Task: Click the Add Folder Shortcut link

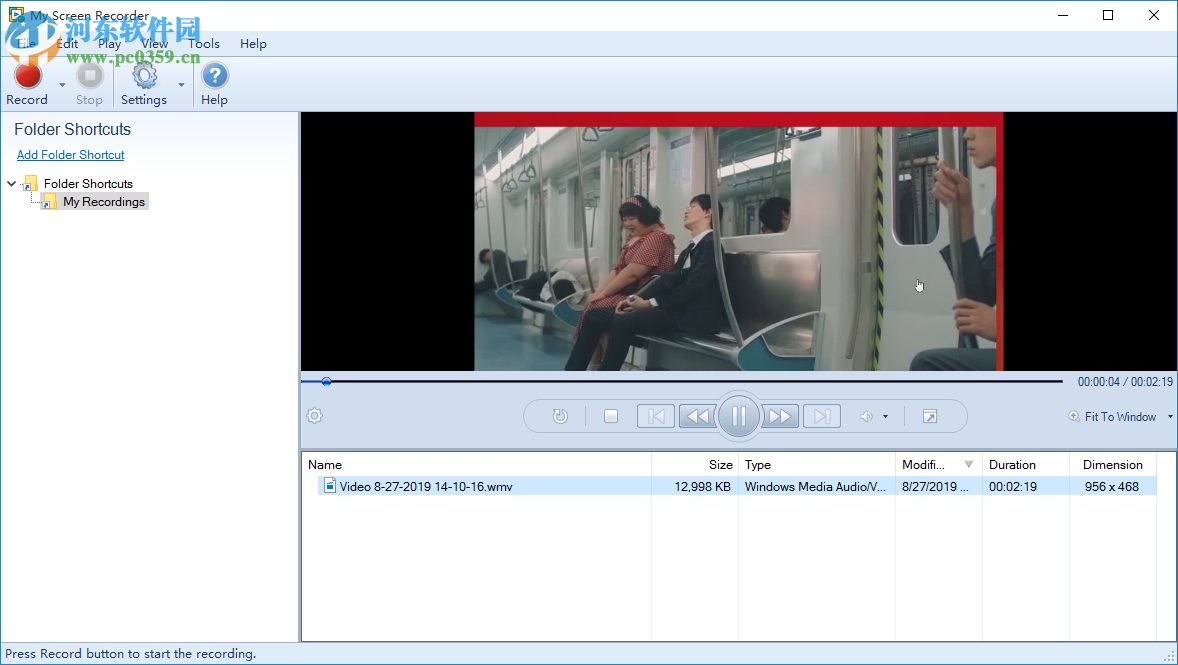Action: tap(70, 154)
